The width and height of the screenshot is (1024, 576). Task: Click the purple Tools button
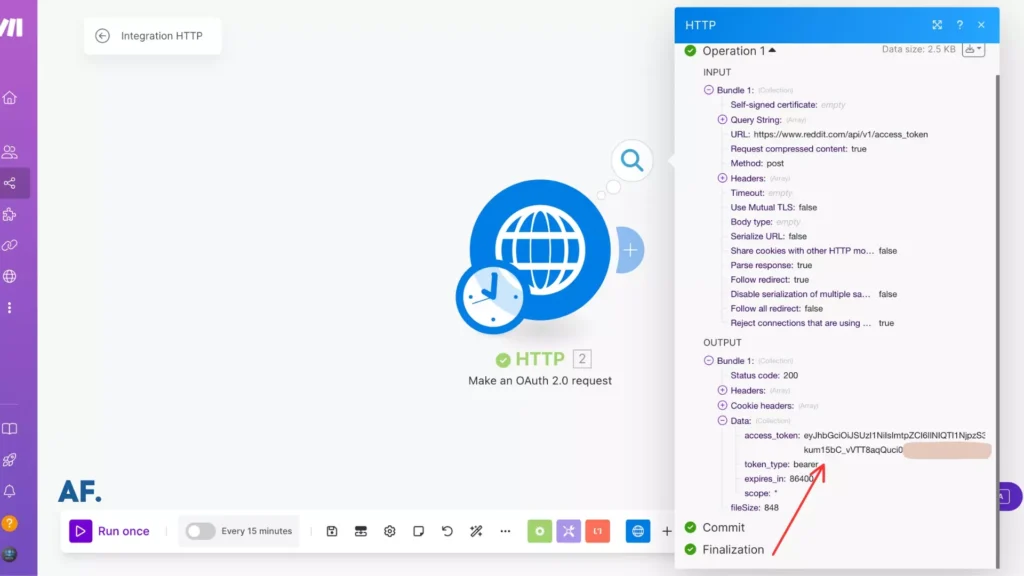point(569,531)
